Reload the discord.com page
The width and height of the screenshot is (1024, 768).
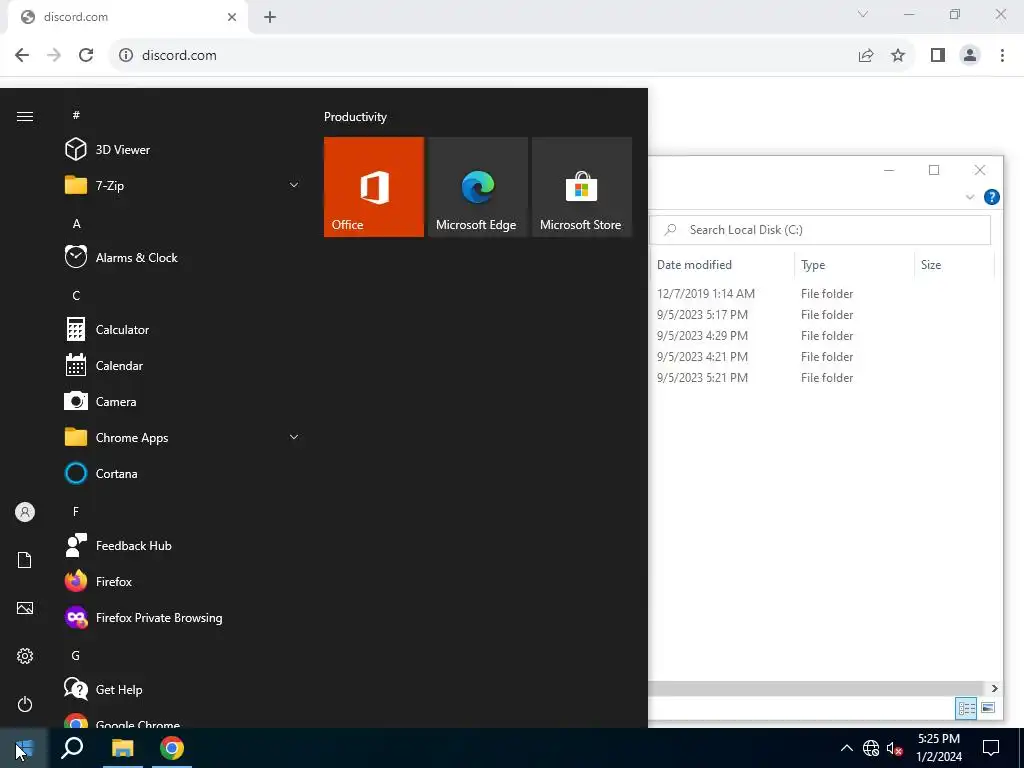click(x=86, y=55)
